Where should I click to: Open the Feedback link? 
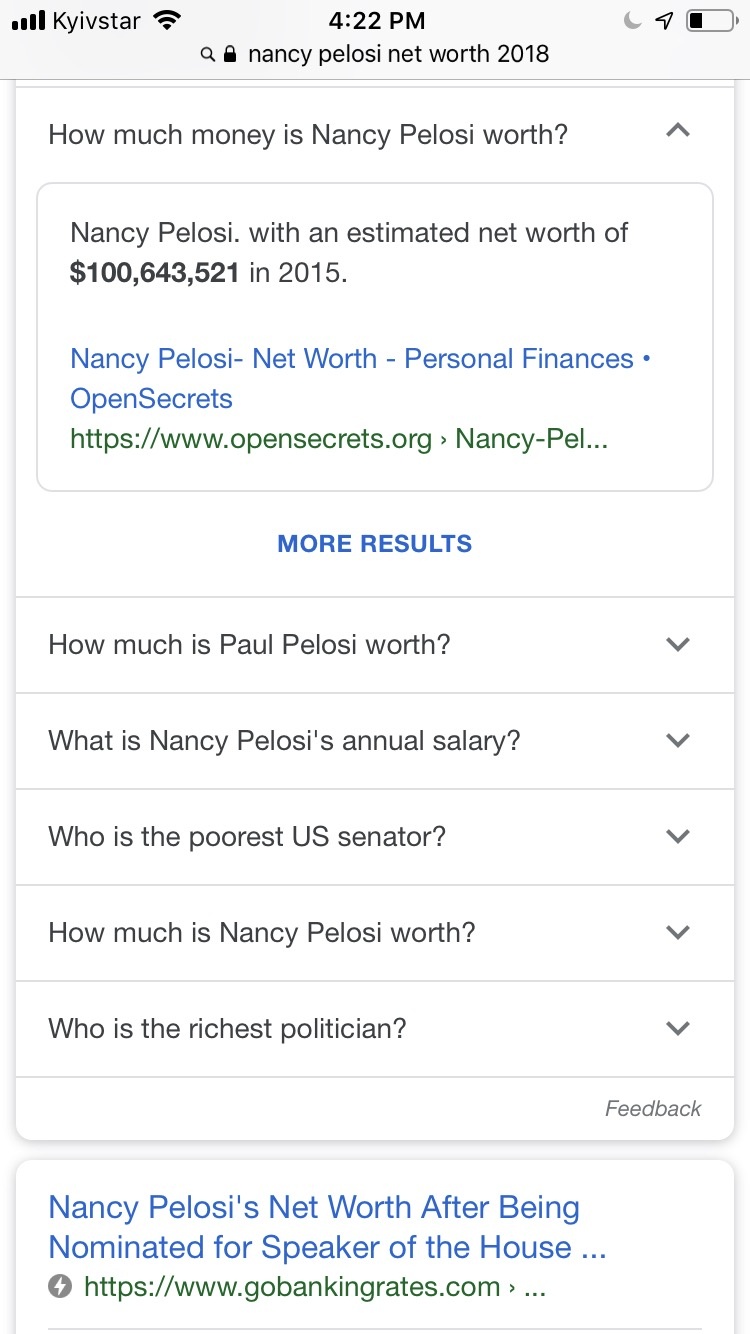point(653,1108)
